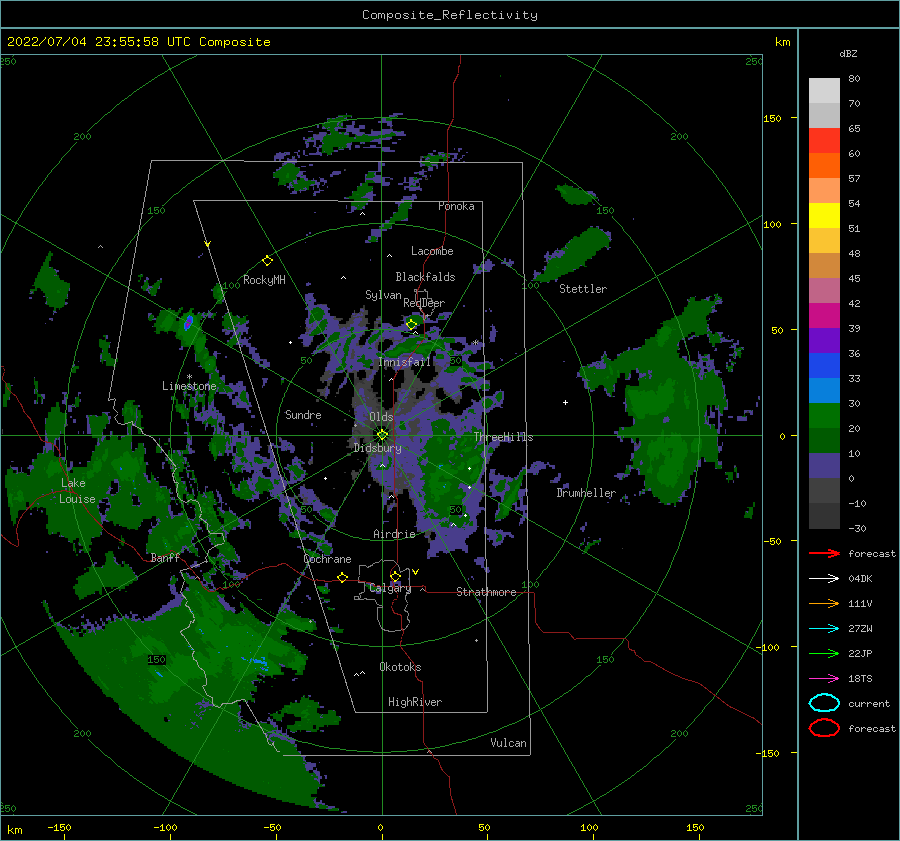Click the Airdrie label

pyautogui.click(x=394, y=534)
